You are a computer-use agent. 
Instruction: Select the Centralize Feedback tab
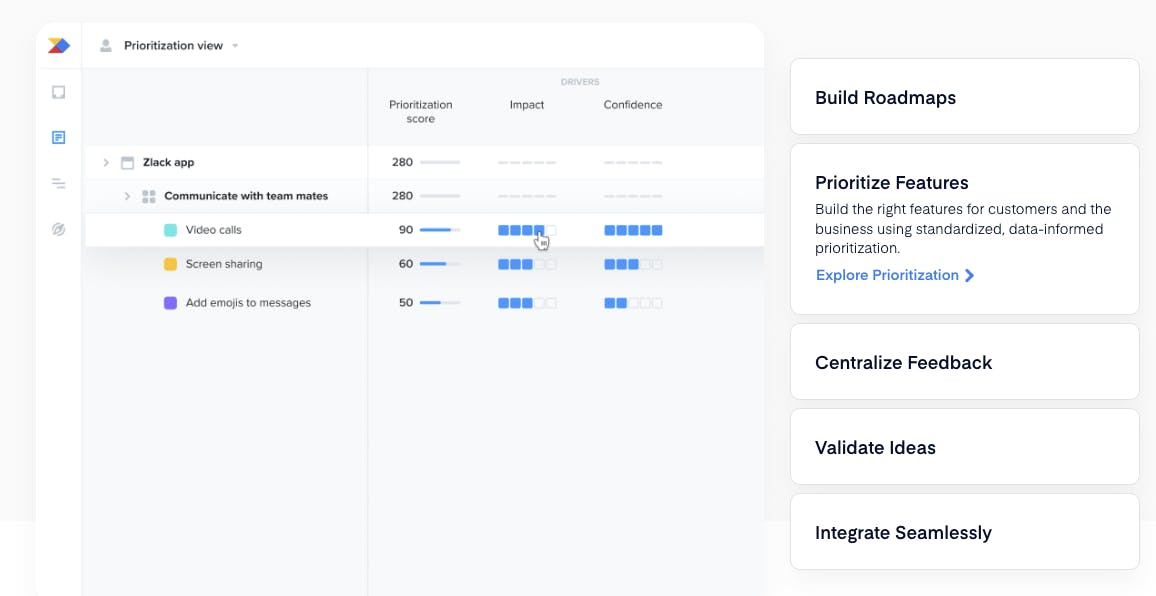click(x=964, y=362)
